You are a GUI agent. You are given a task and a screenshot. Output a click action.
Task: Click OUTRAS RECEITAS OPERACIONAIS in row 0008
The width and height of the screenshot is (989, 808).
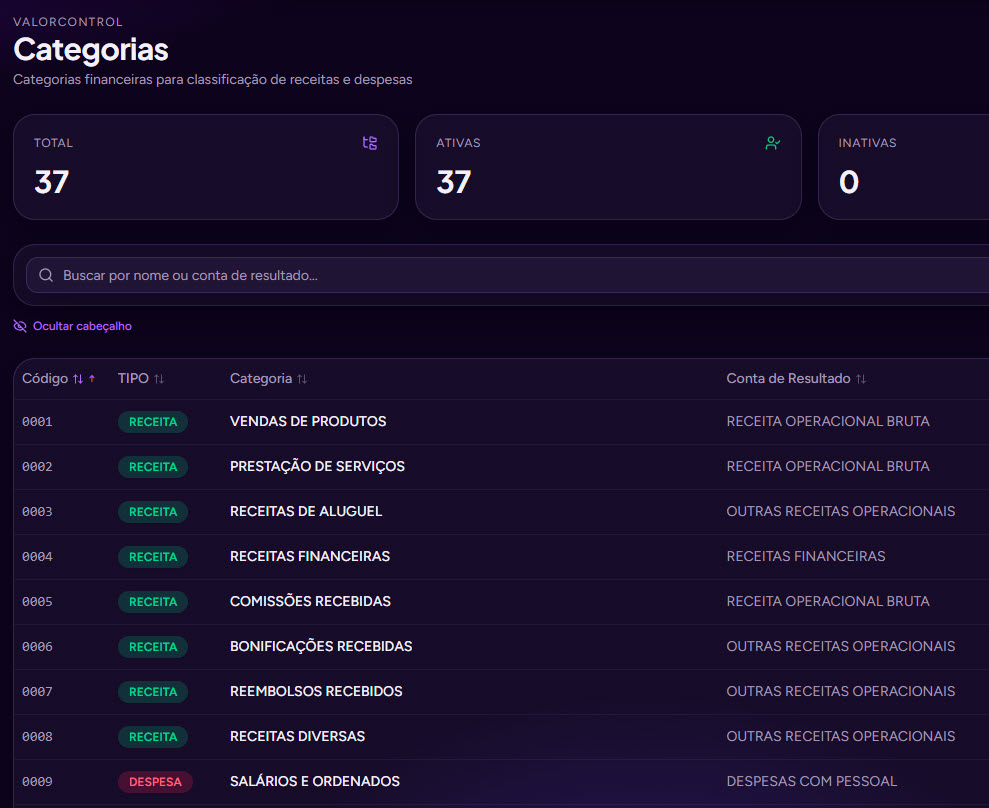(x=841, y=736)
